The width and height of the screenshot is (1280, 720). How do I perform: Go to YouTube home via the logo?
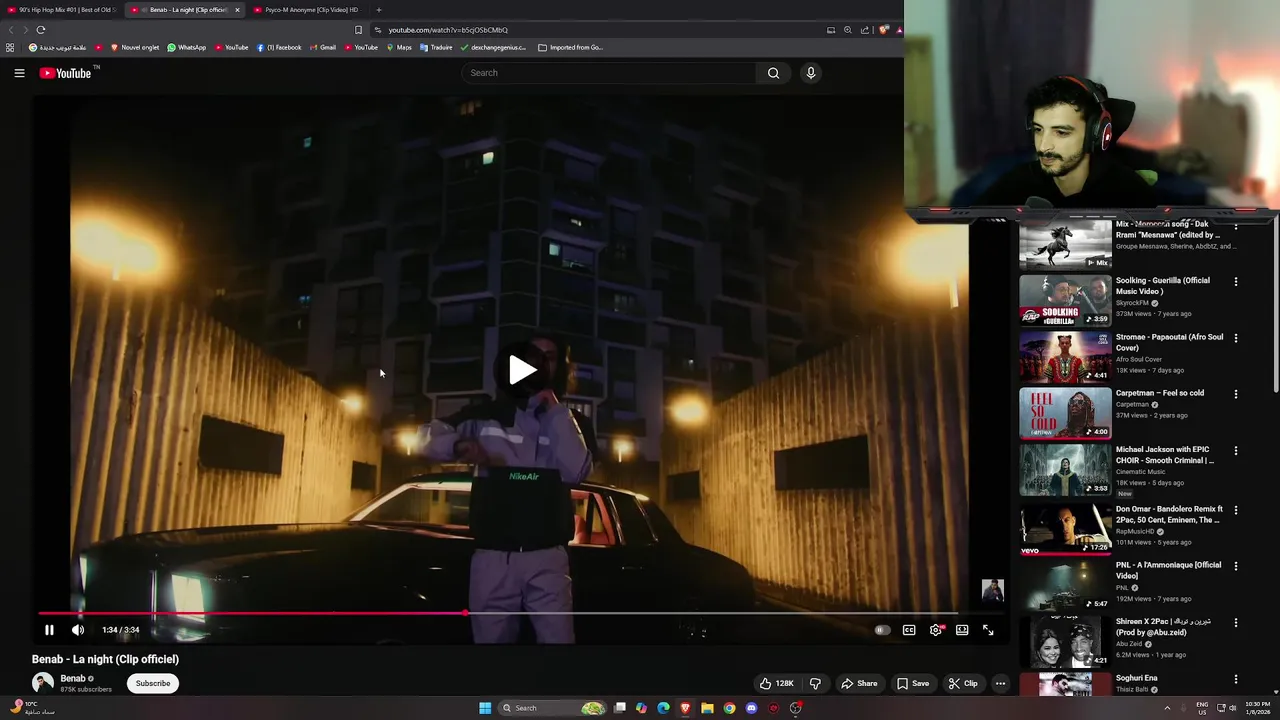pyautogui.click(x=65, y=73)
